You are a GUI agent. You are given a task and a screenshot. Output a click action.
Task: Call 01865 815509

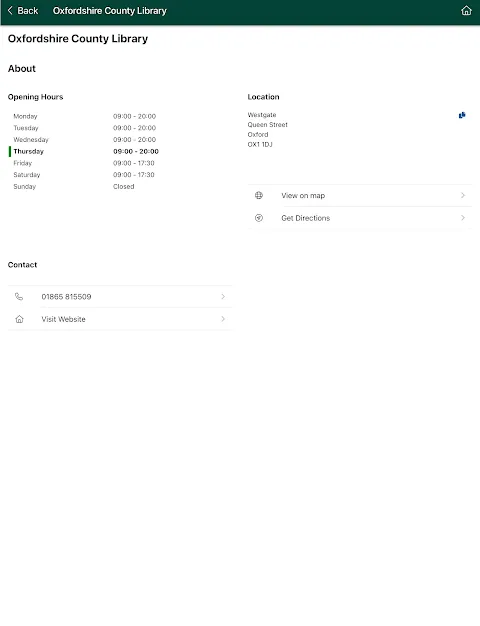click(x=120, y=296)
